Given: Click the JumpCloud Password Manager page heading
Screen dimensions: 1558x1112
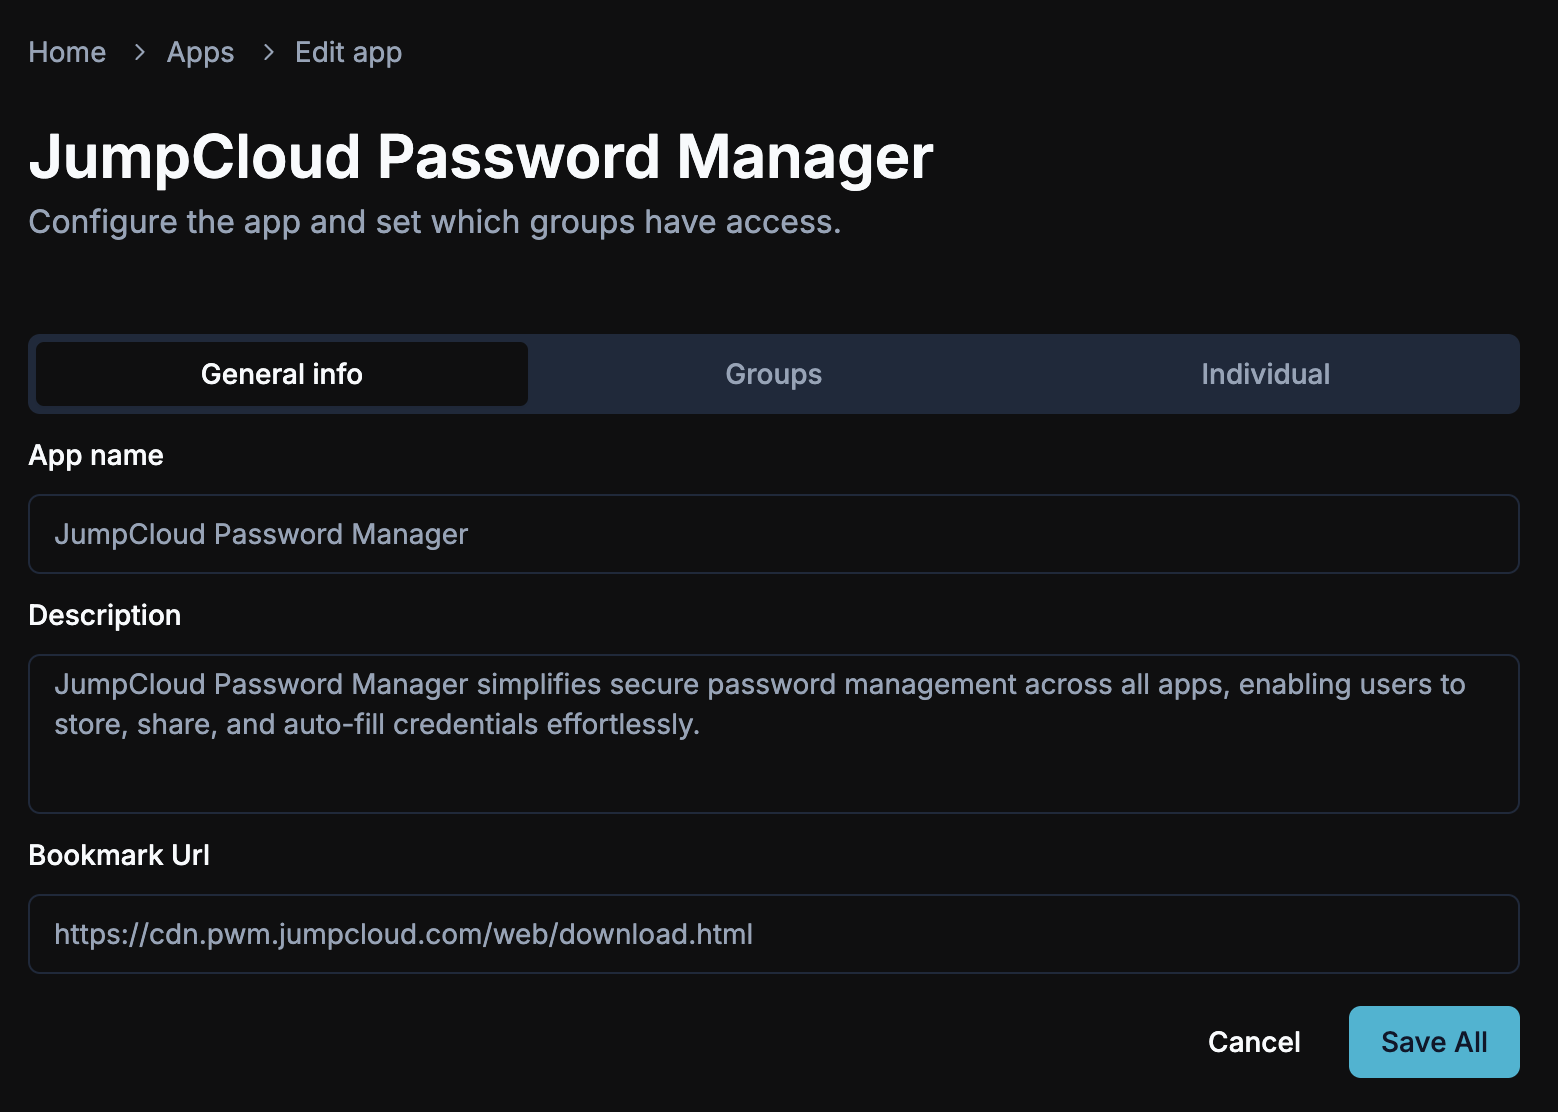Looking at the screenshot, I should (x=481, y=157).
